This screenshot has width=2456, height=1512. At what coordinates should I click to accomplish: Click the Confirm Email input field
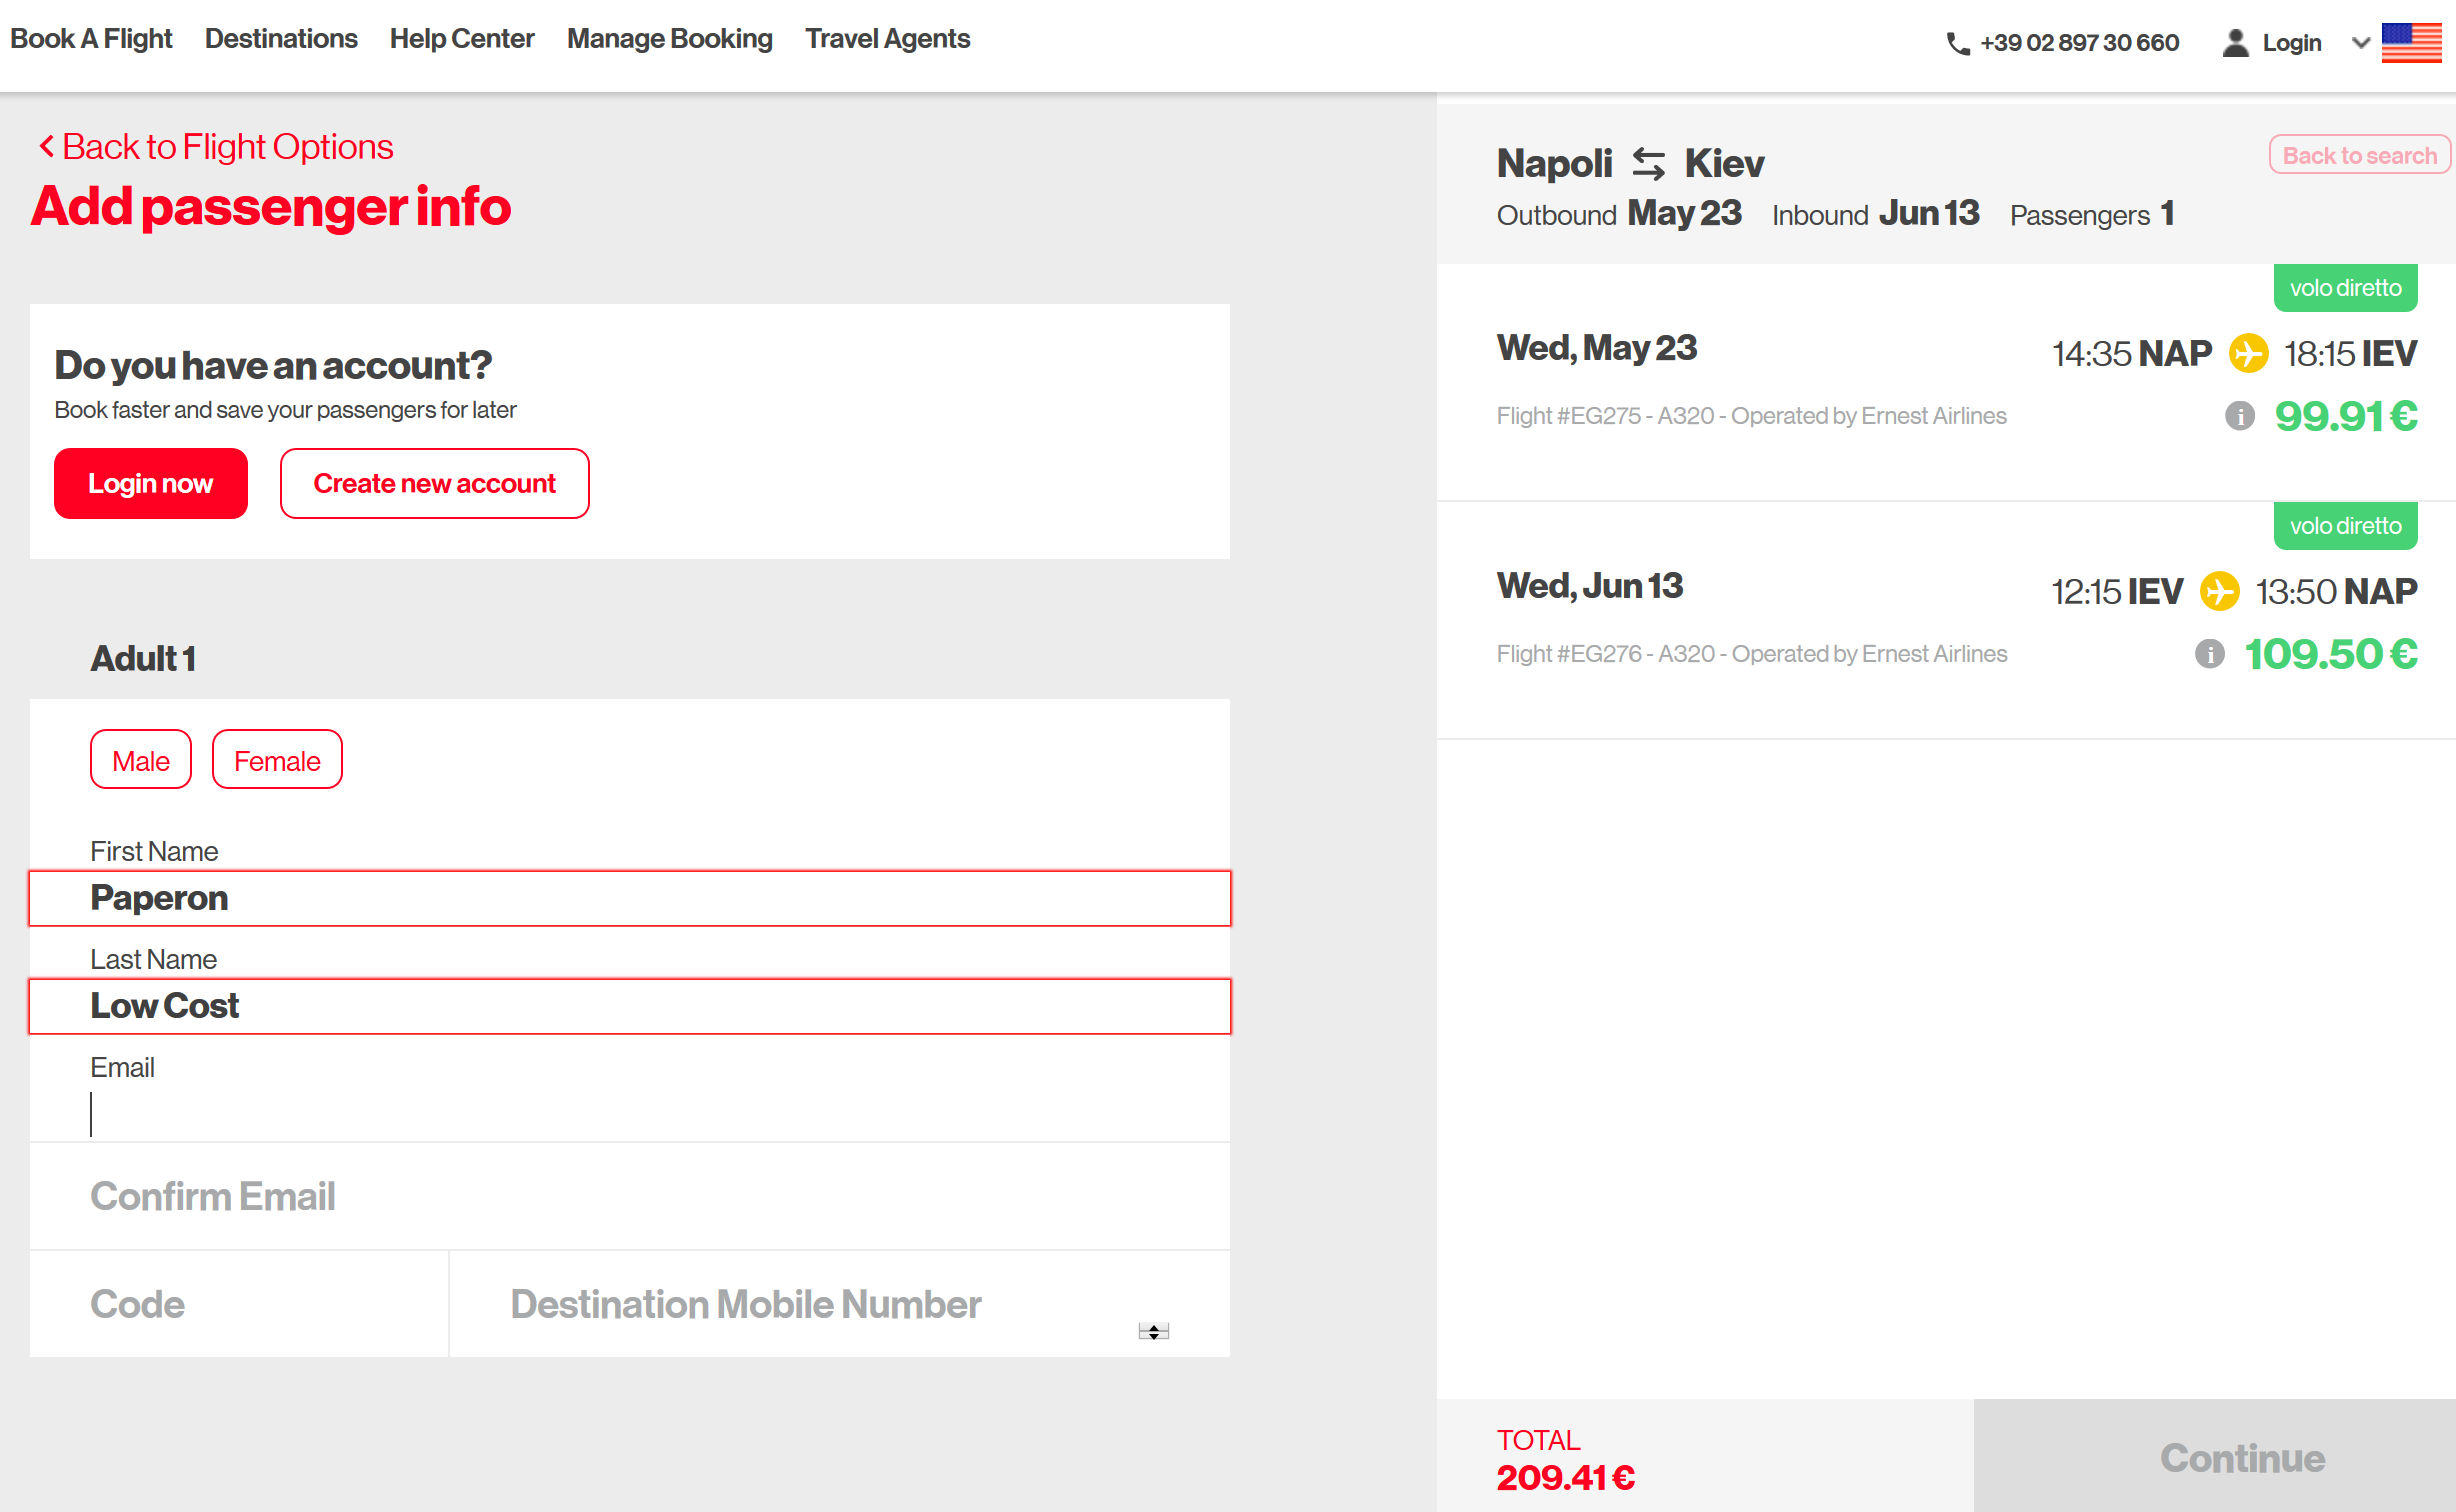[x=630, y=1196]
